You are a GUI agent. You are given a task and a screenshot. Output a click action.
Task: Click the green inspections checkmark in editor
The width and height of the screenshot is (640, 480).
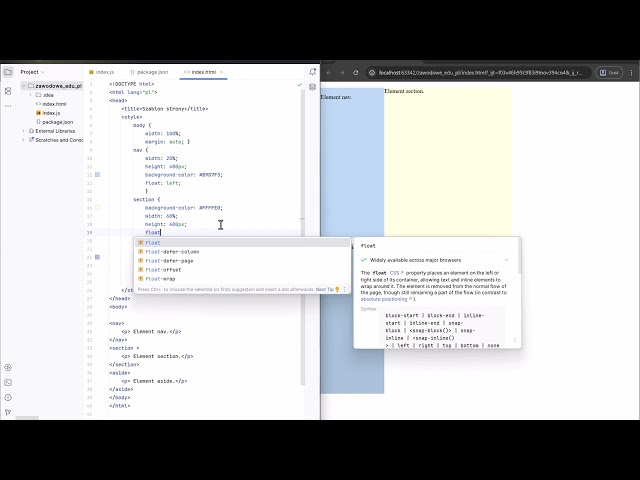pyautogui.click(x=300, y=84)
